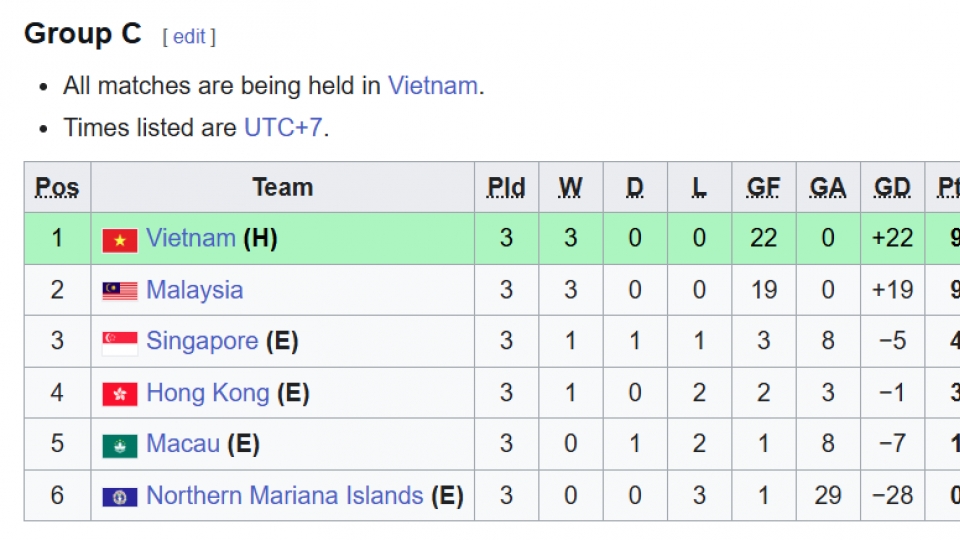Click the GF column header
Image resolution: width=960 pixels, height=540 pixels.
(763, 187)
